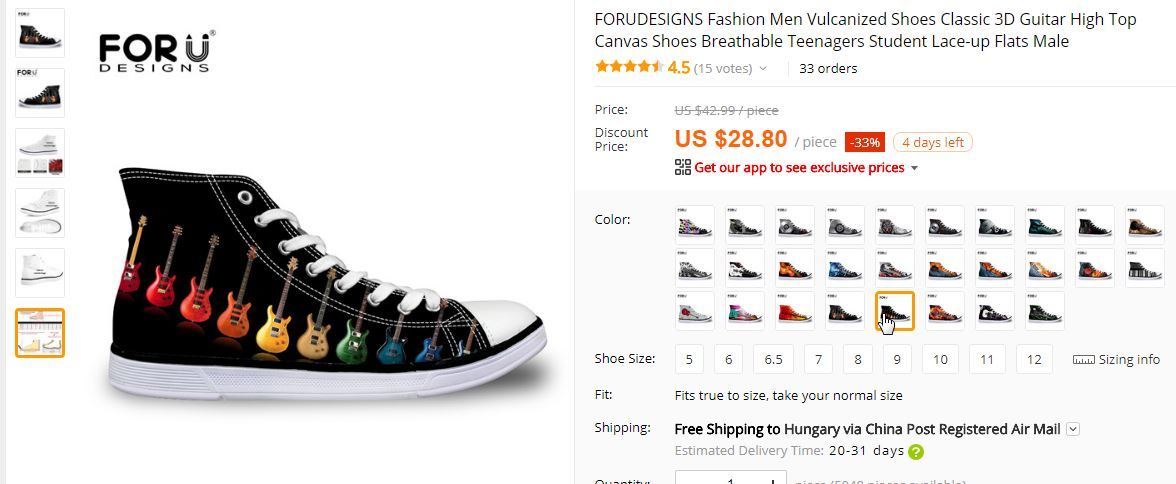Open the Sizing info ruler icon
The image size is (1176, 484).
tap(1084, 360)
